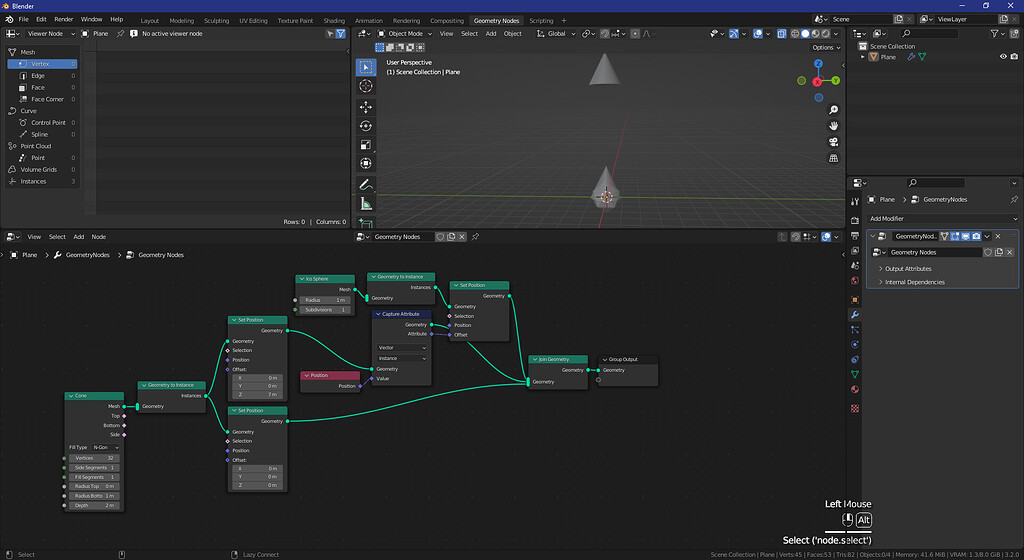Open the File menu
The image size is (1024, 560).
pos(24,20)
